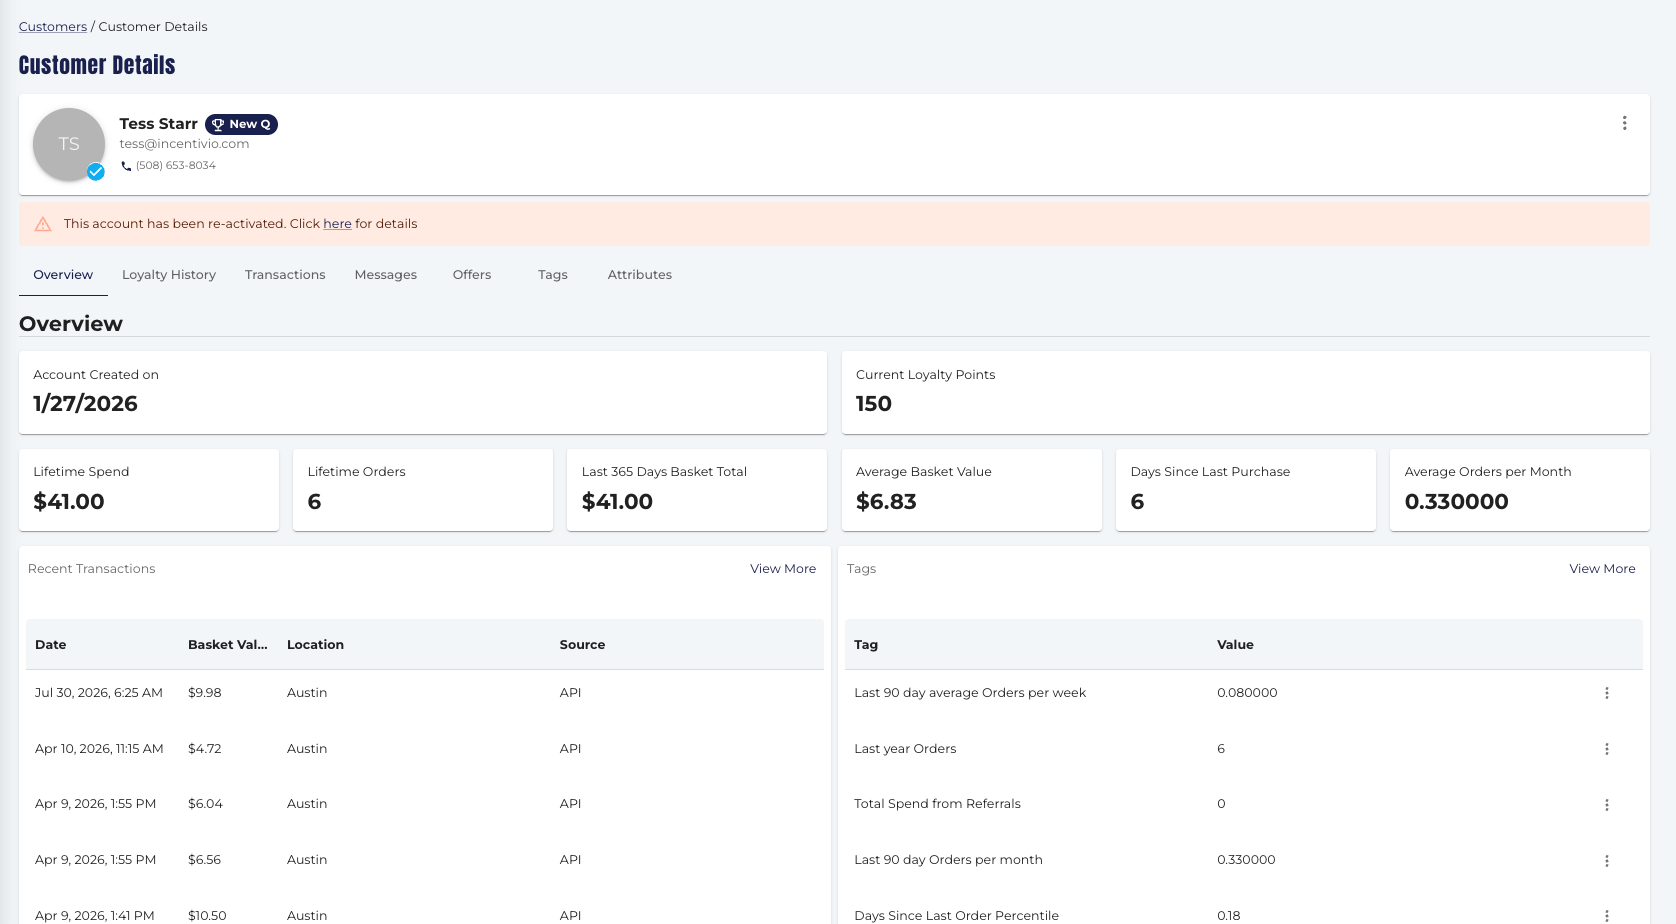
Task: Open the Attributes tab
Action: point(640,275)
